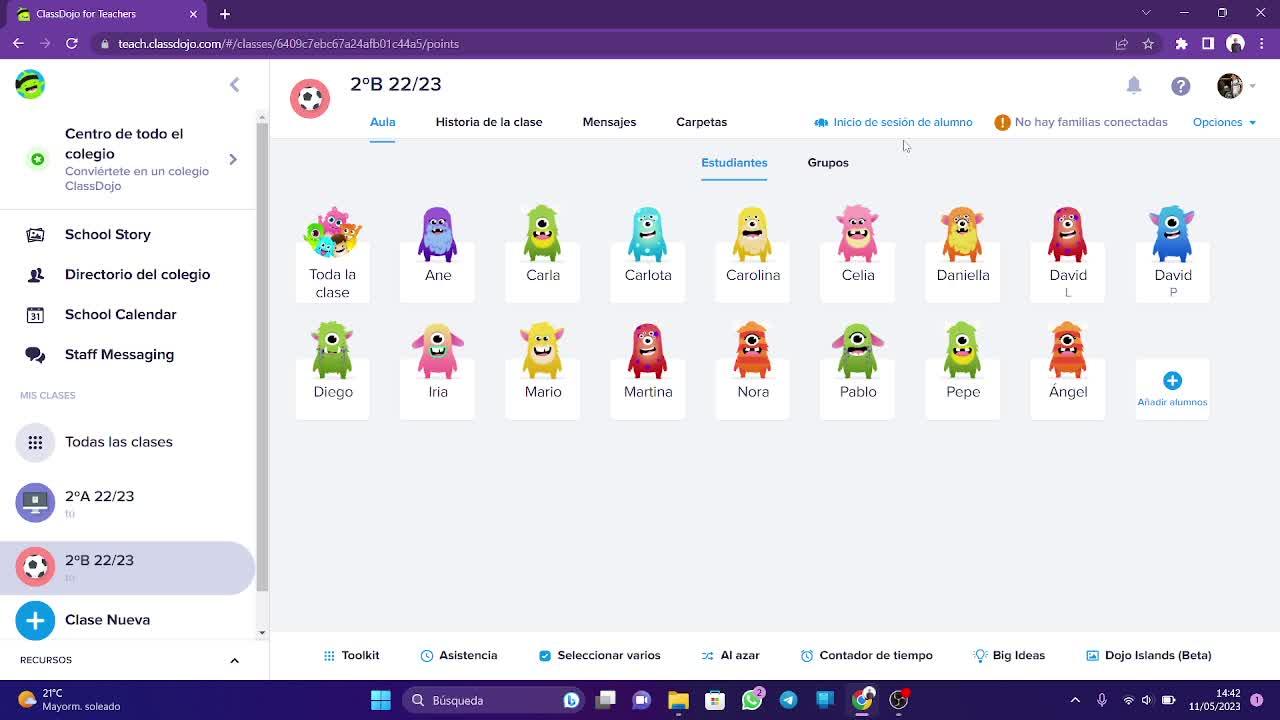This screenshot has width=1280, height=720.
Task: Select student Diego
Action: coord(333,370)
